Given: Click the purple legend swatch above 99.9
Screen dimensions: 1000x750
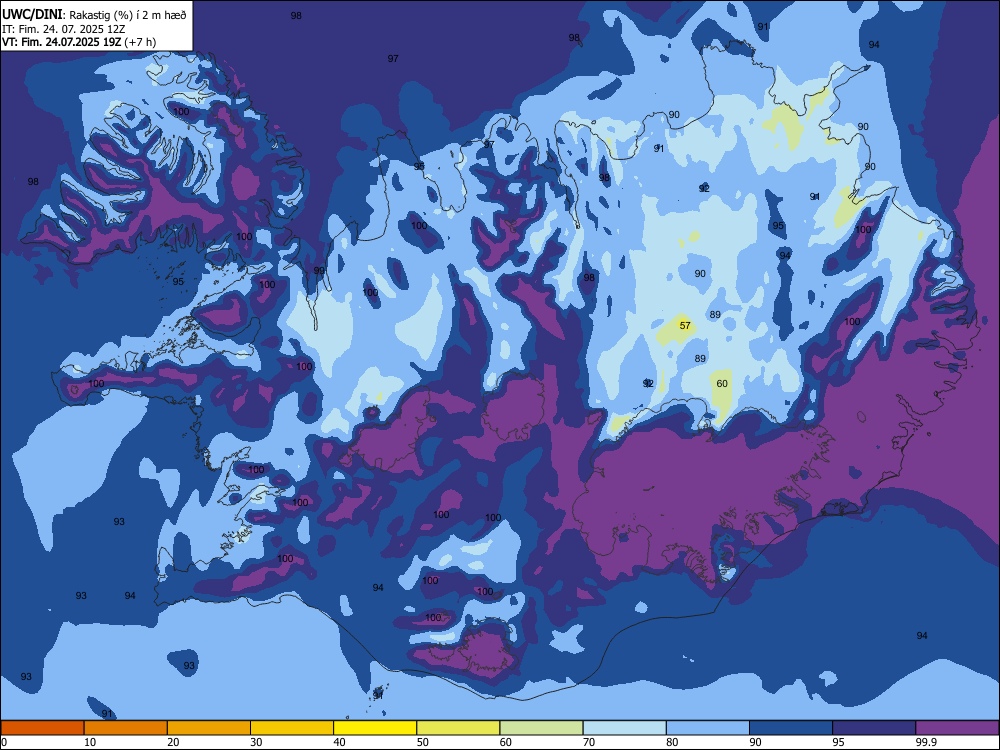Looking at the screenshot, I should point(957,728).
